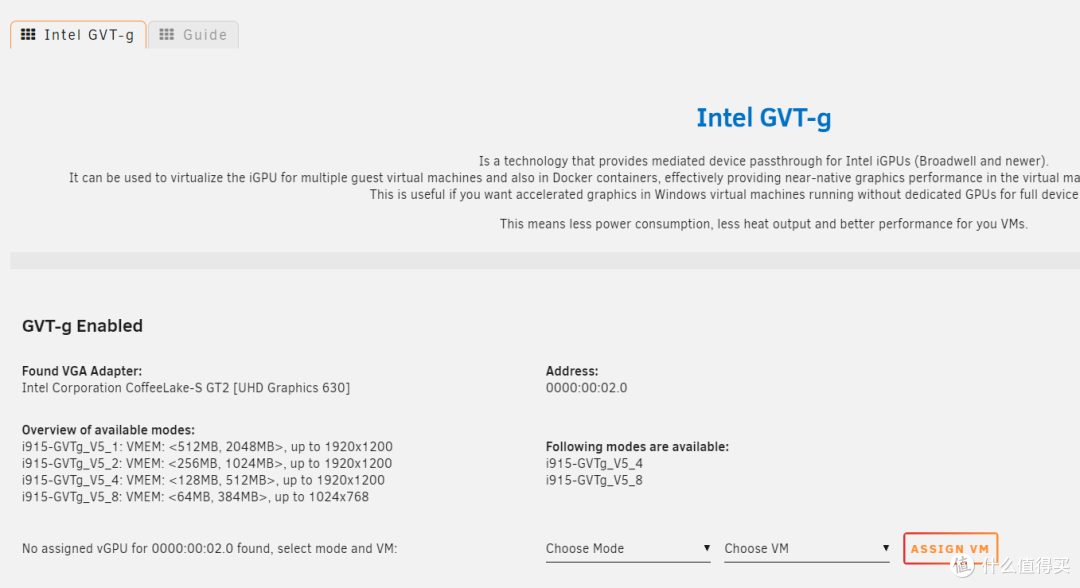
Task: Click the No assigned vGPU message
Action: coord(209,549)
